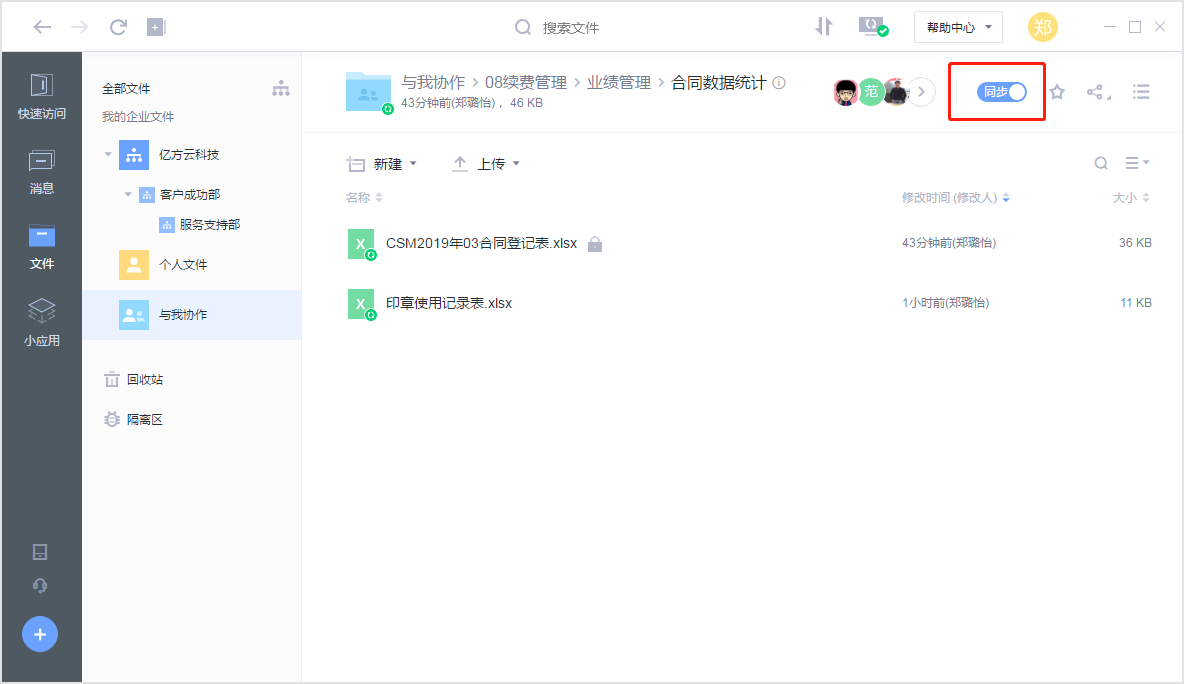Click the organization chart icon beside 全部文件

point(281,88)
